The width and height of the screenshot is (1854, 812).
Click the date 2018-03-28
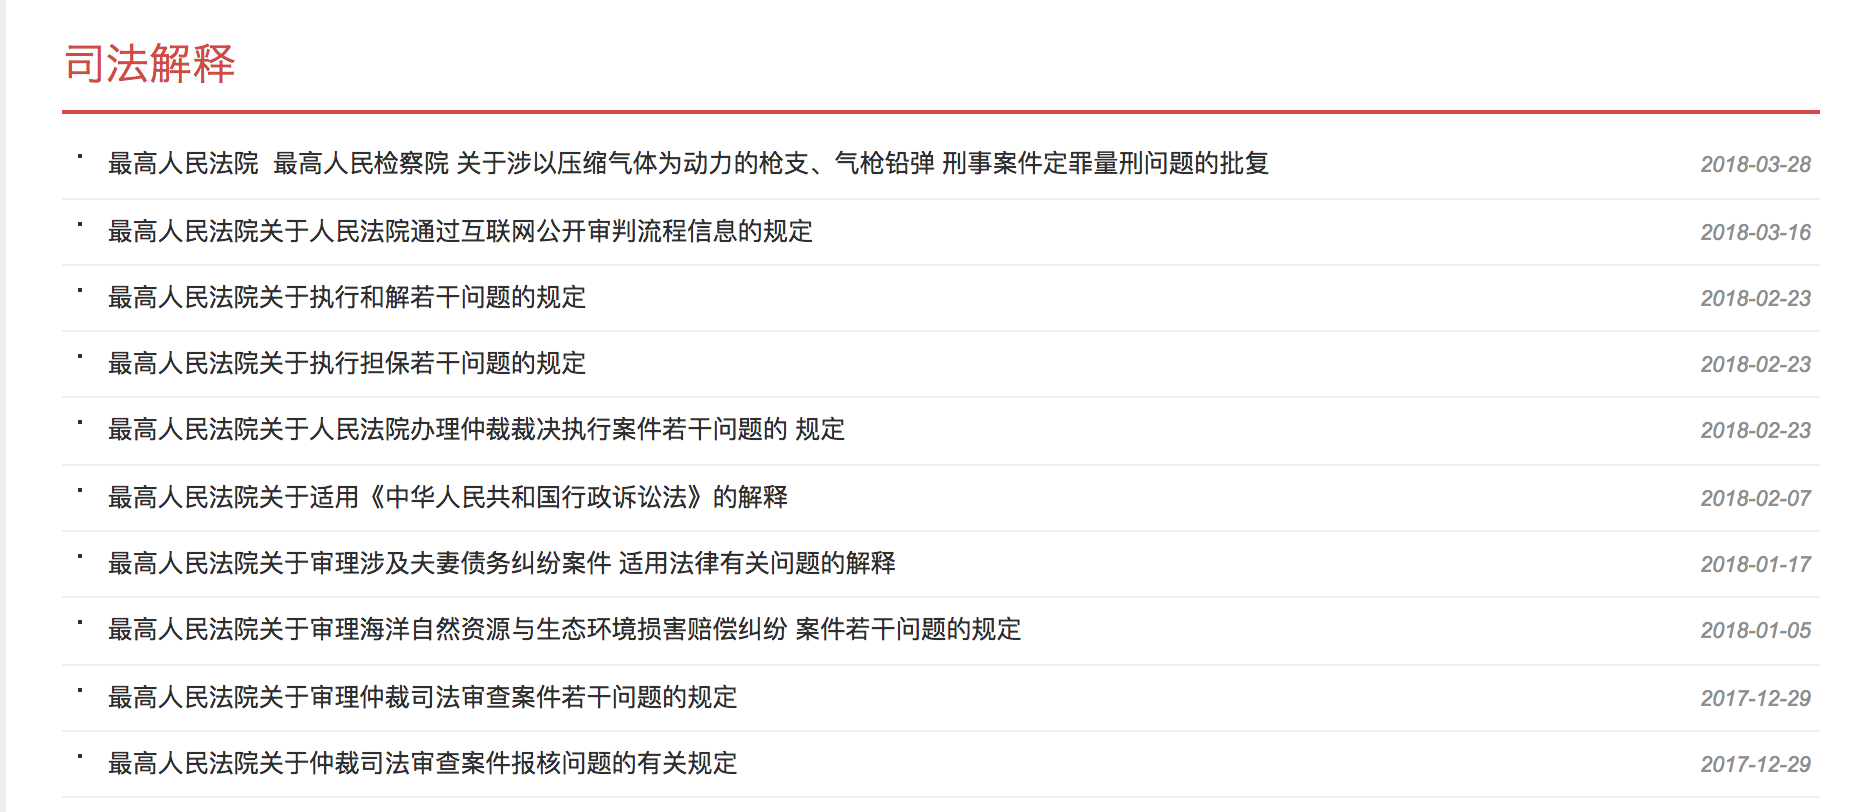(x=1755, y=164)
